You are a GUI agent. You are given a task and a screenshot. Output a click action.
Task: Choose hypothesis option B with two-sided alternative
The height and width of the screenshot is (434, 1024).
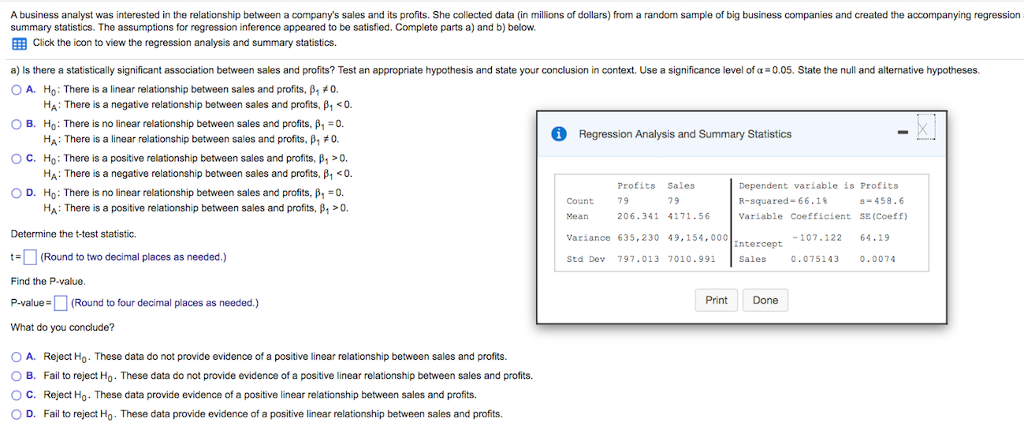[x=17, y=124]
